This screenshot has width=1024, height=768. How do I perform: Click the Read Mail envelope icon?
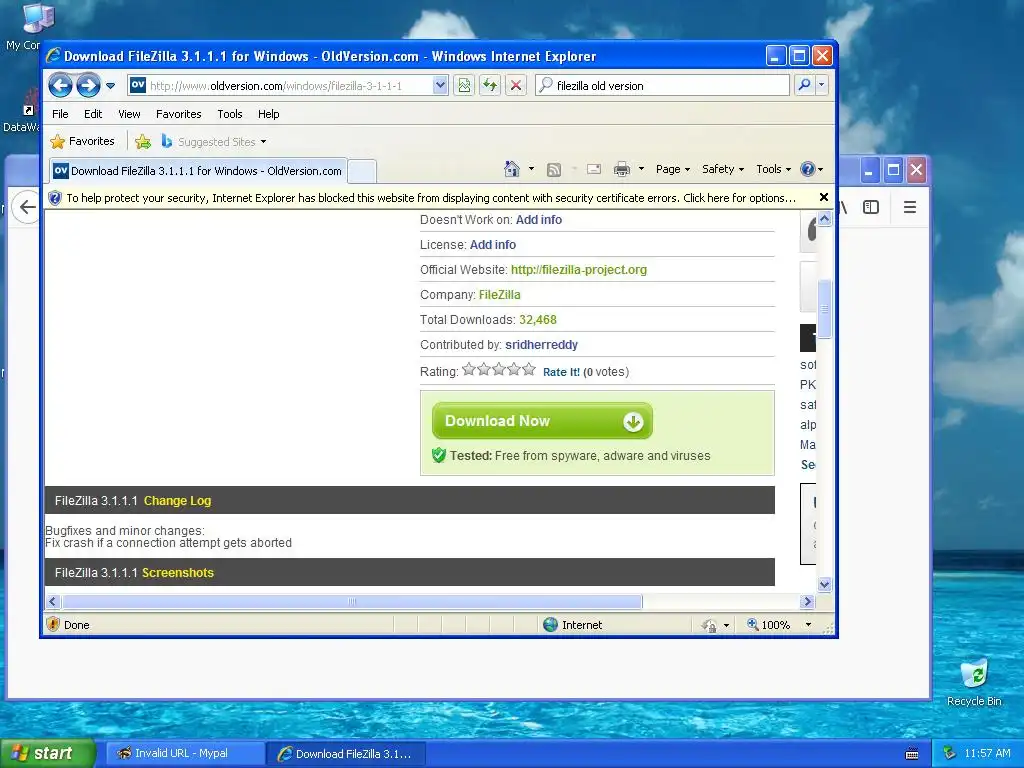[594, 170]
